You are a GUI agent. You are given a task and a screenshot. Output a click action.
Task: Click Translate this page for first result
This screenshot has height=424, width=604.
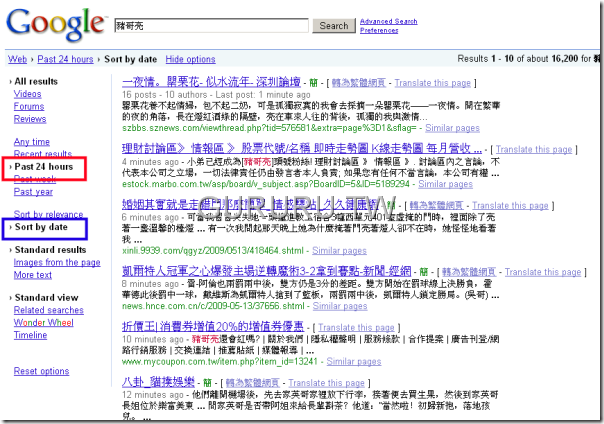(433, 83)
